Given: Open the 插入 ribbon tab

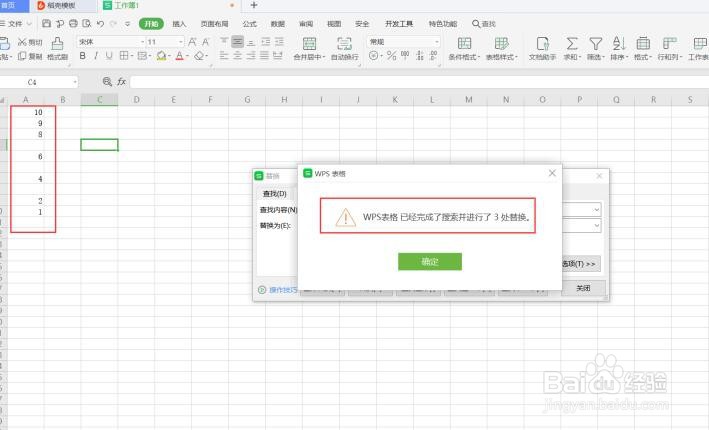Looking at the screenshot, I should click(179, 24).
